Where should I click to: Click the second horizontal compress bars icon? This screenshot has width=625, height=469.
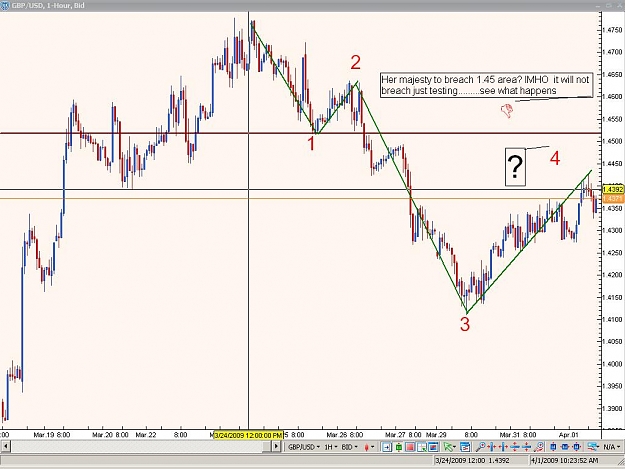[x=503, y=447]
